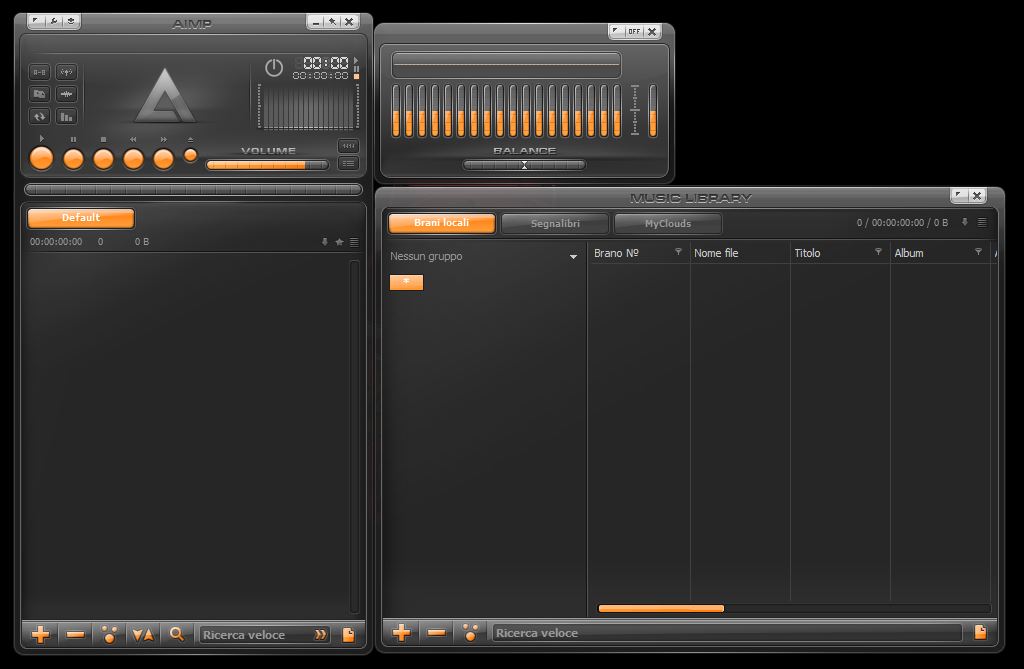
Task: Open the playlist header menu lines icon
Action: pos(354,242)
